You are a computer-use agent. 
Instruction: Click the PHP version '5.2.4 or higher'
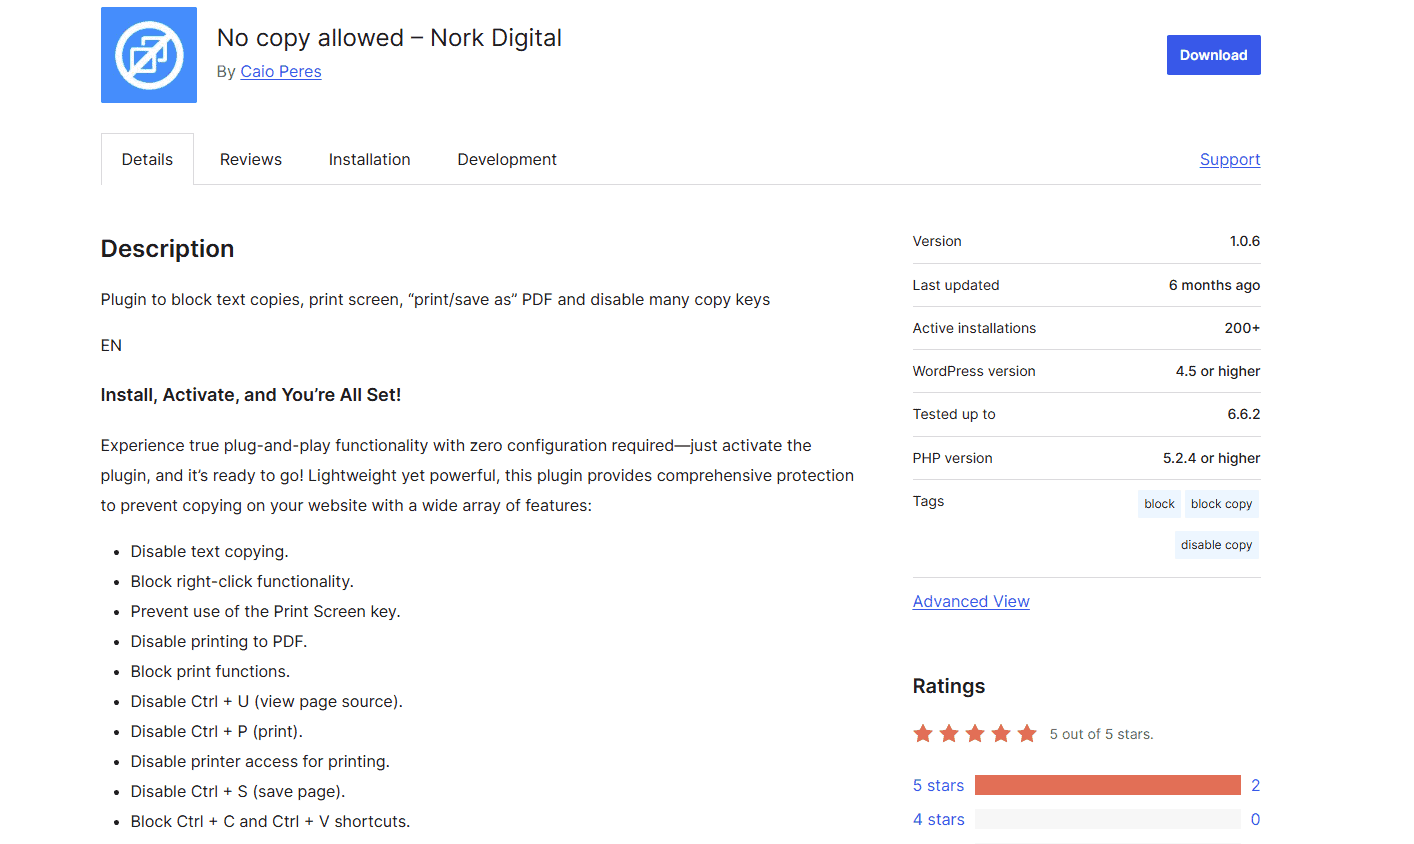pos(1211,458)
